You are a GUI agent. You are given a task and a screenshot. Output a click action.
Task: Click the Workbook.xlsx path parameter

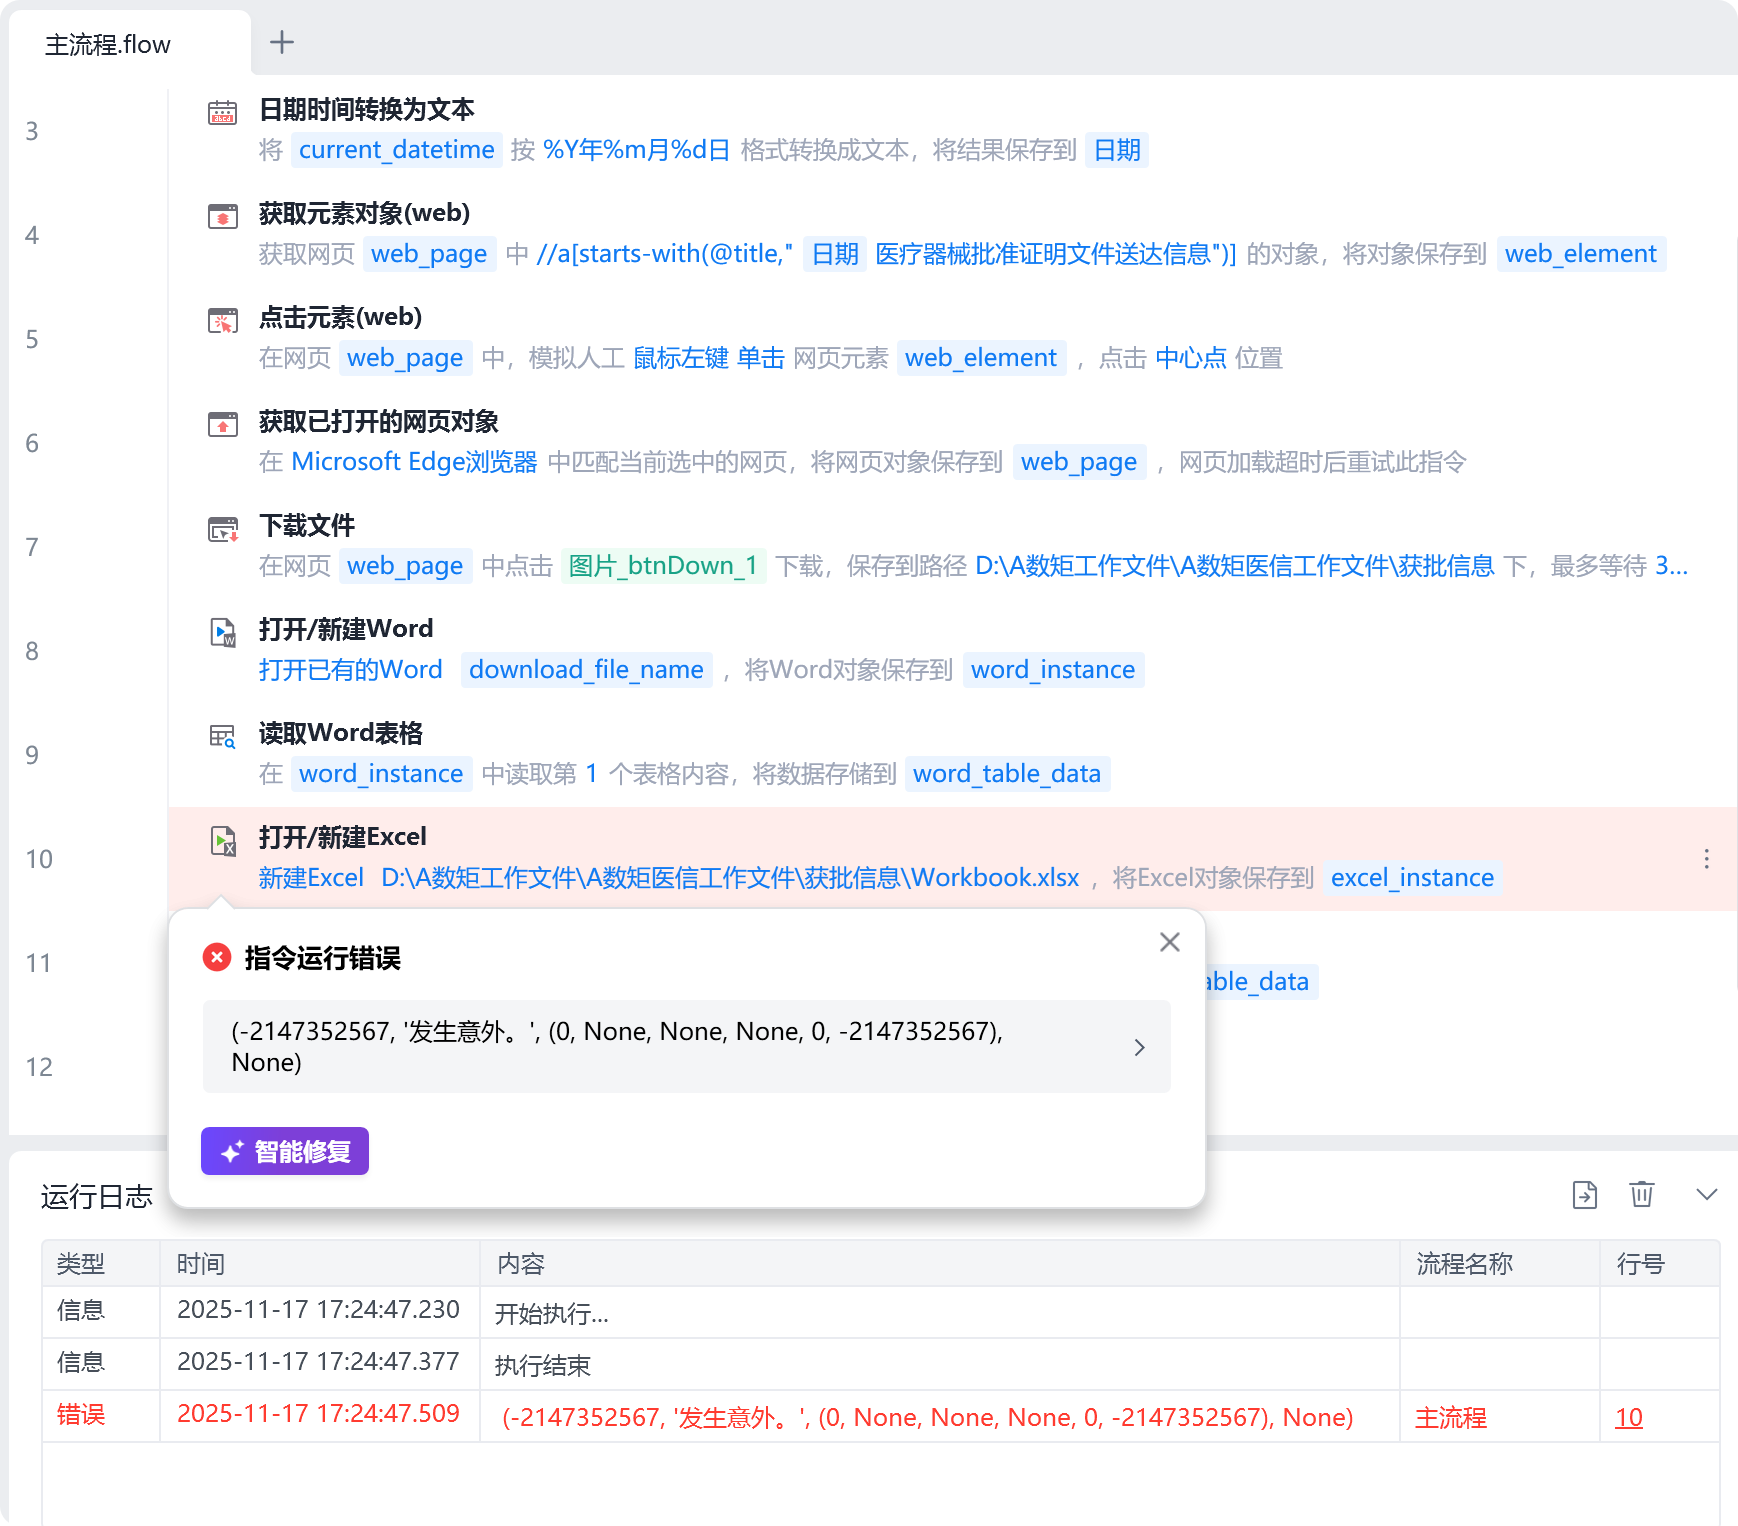coord(730,878)
